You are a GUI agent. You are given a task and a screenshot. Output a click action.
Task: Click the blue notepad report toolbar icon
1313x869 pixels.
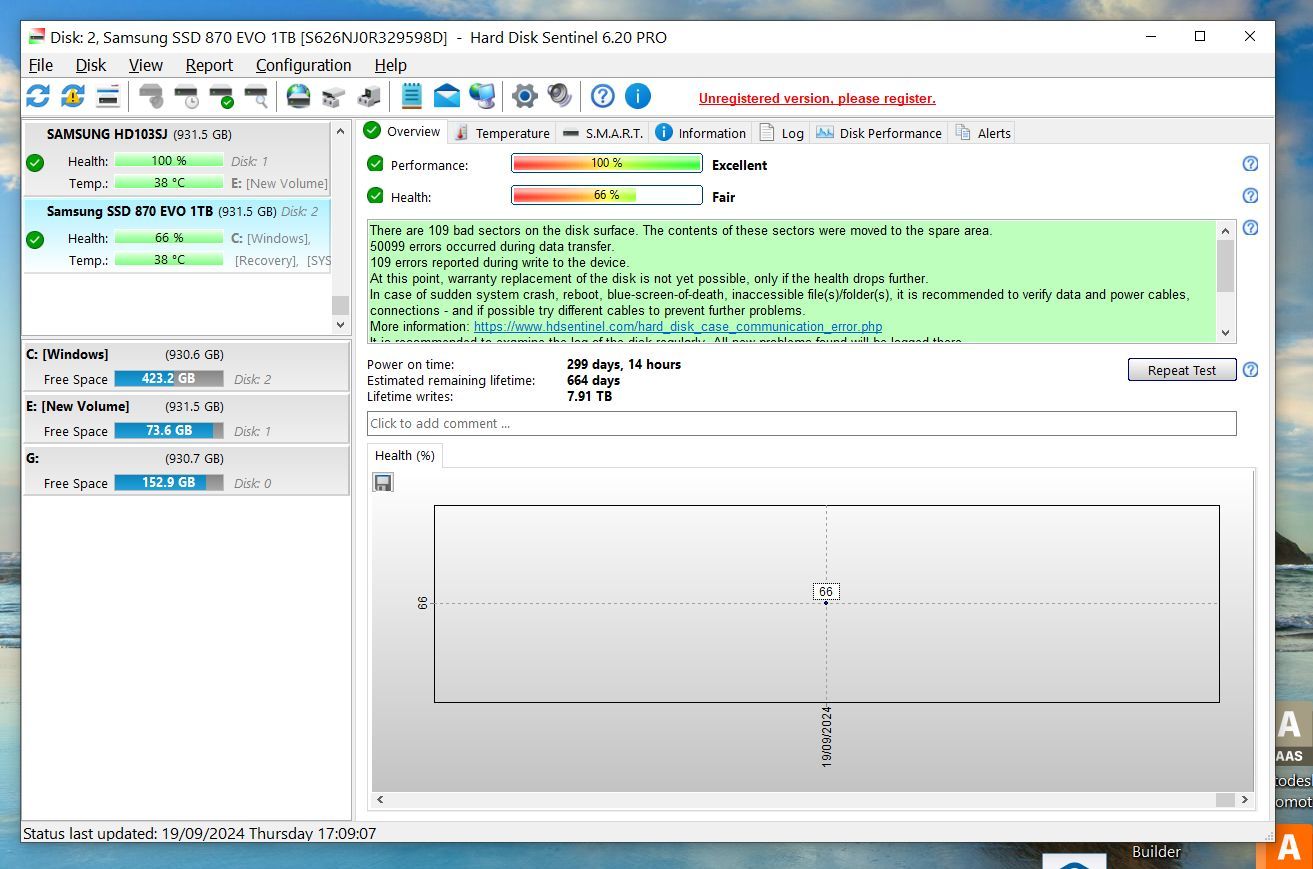click(411, 96)
